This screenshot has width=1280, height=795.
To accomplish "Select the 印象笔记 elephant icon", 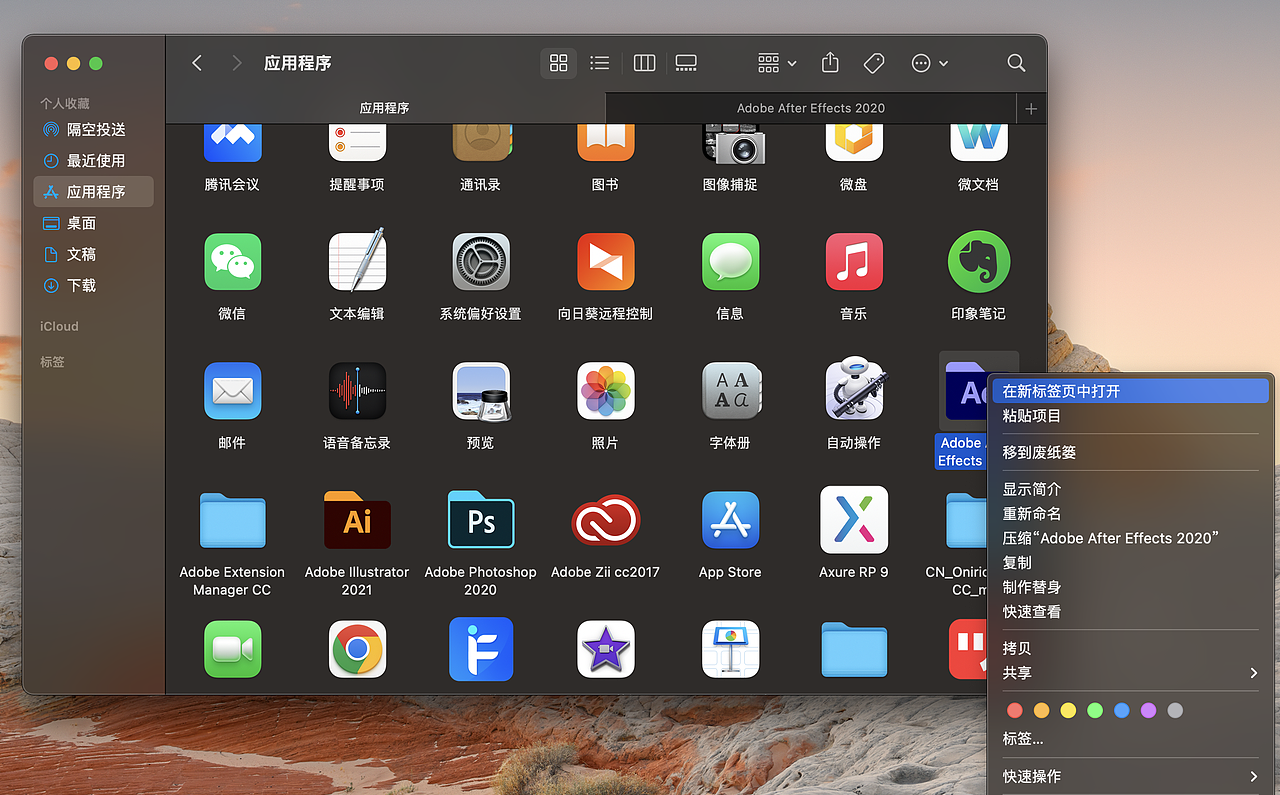I will click(978, 262).
